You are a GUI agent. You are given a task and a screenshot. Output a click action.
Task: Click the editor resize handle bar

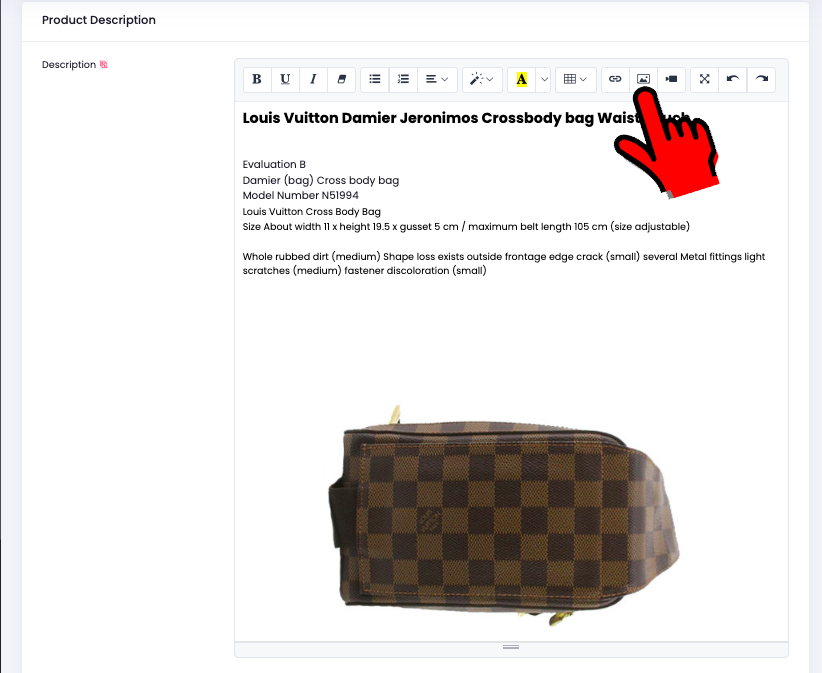click(511, 647)
